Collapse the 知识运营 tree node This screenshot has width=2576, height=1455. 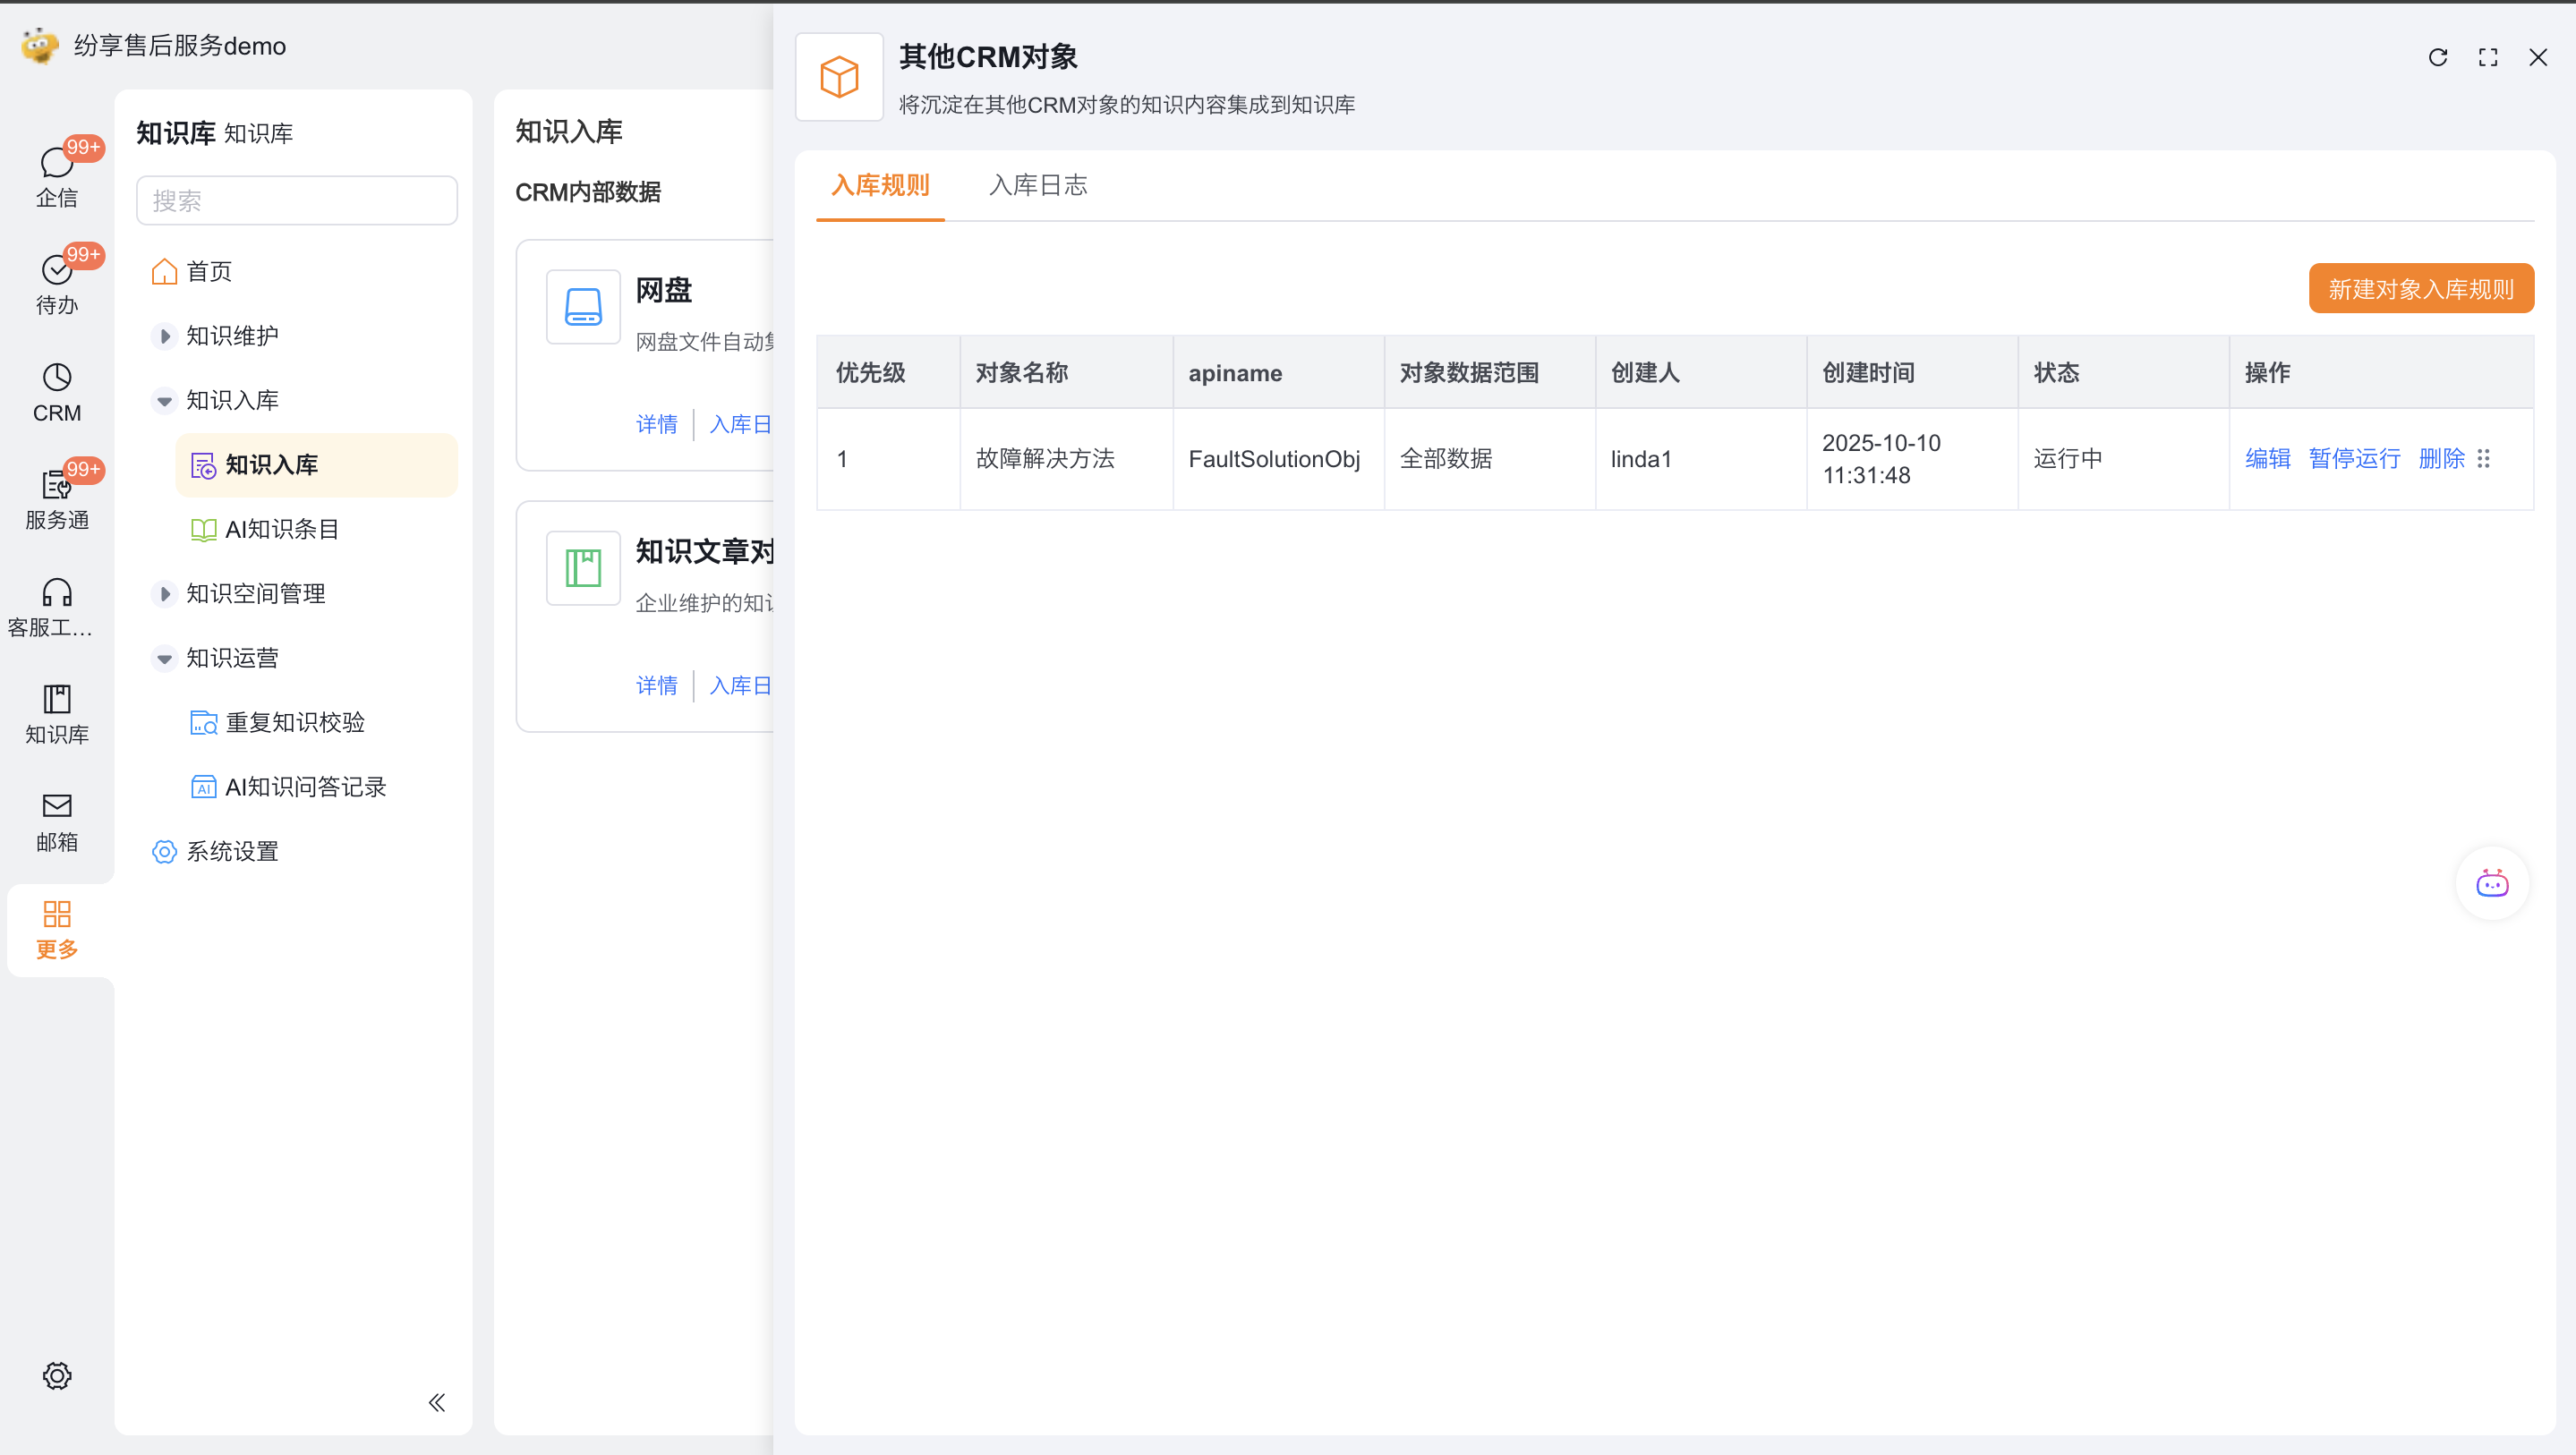(x=165, y=658)
